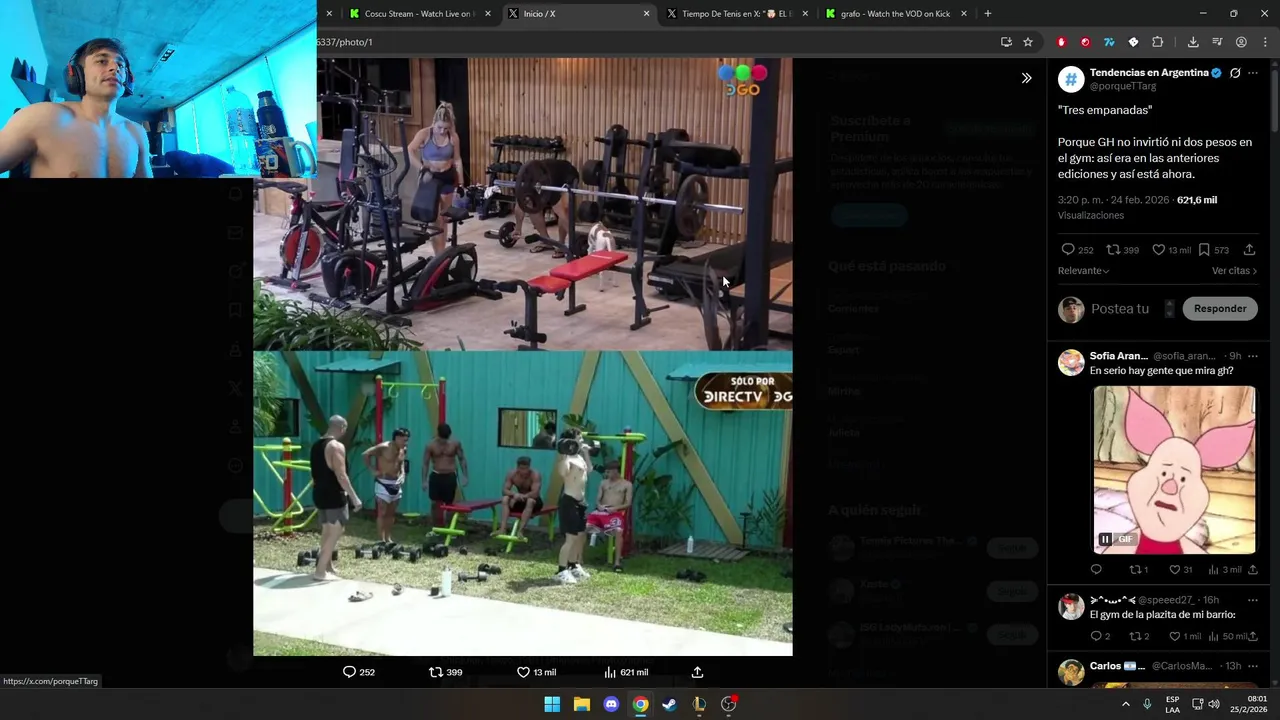Close the Inicio / X tab
The image size is (1280, 720).
pos(646,14)
